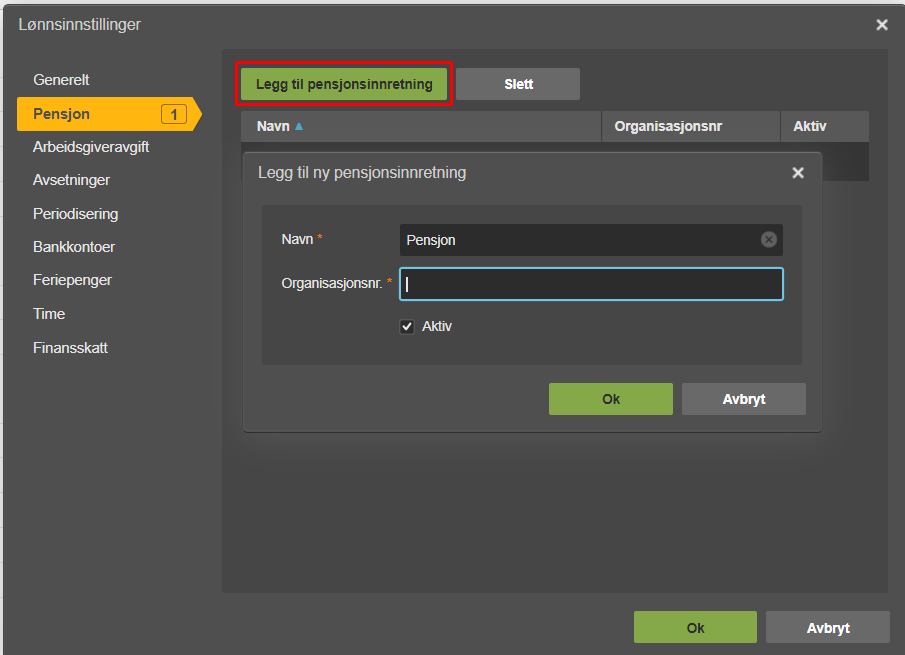The width and height of the screenshot is (905, 655).
Task: Close the Legg til ny pensjonsinnretning dialog
Action: (798, 173)
